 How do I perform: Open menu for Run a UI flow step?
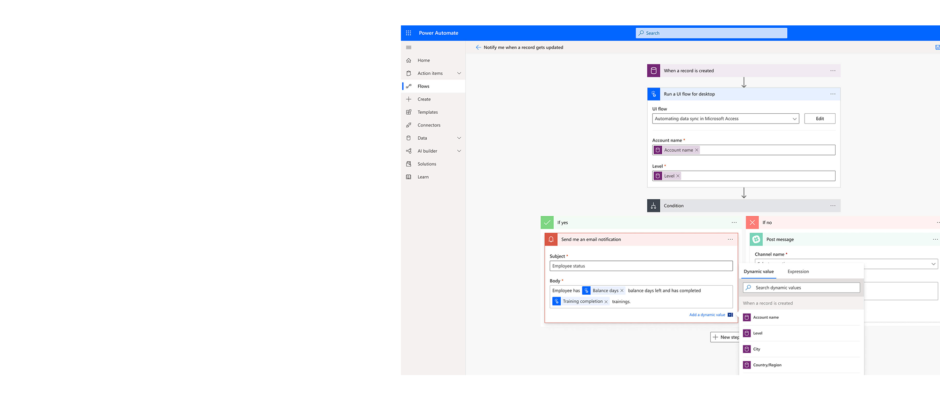[833, 94]
